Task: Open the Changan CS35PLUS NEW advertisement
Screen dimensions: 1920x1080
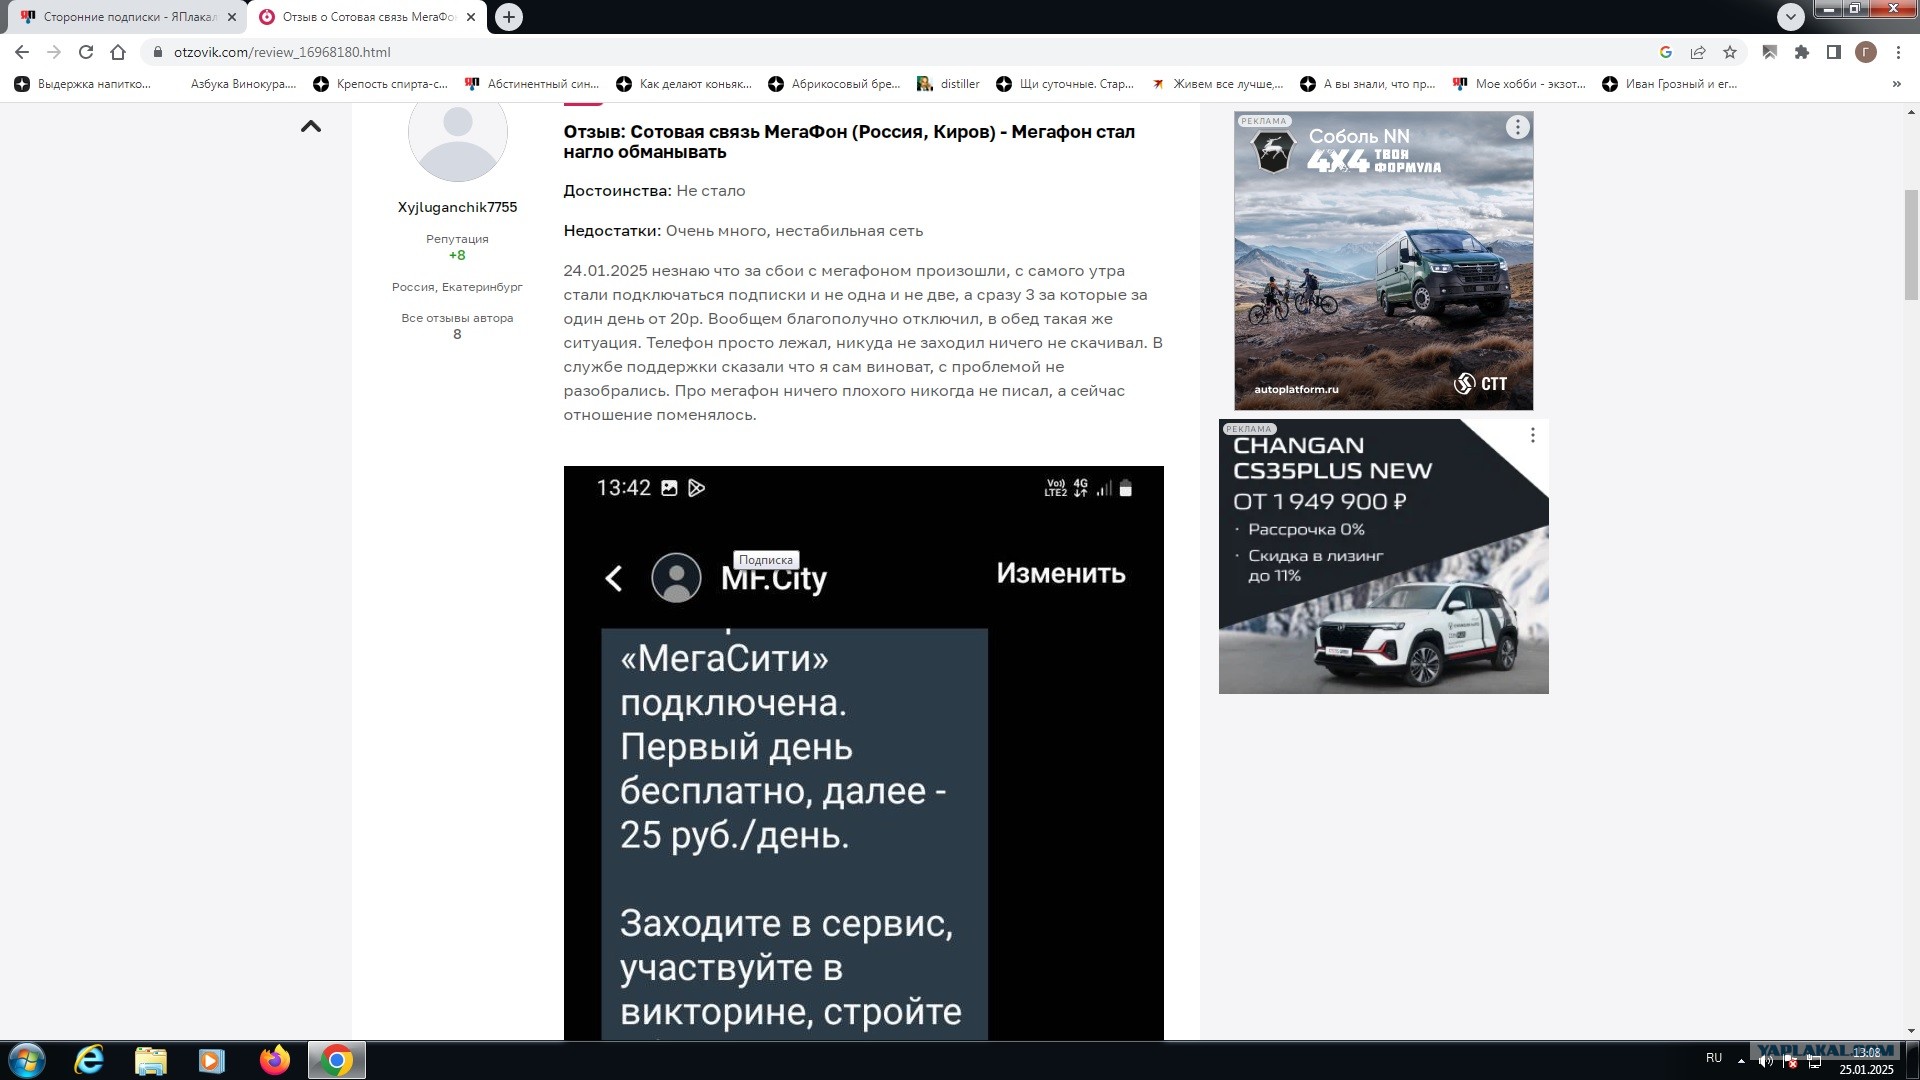Action: 1383,556
